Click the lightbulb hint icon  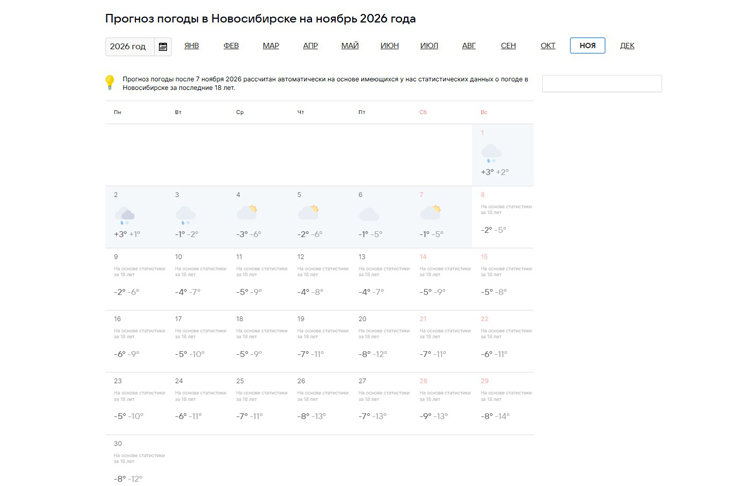click(110, 82)
